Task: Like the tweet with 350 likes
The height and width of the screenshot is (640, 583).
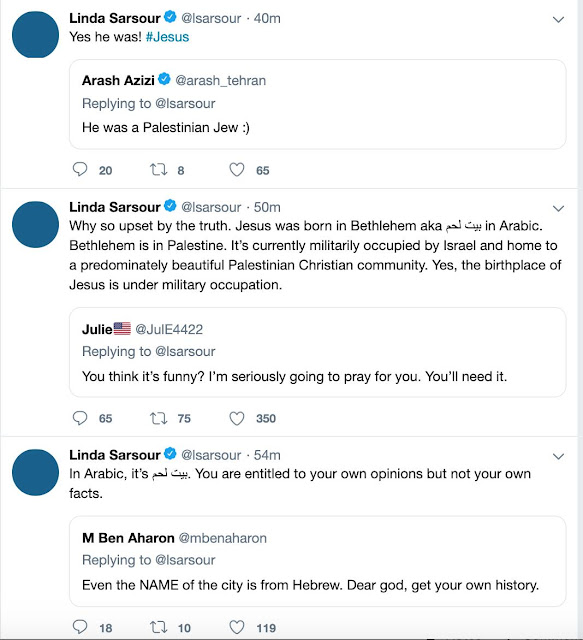Action: pyautogui.click(x=237, y=418)
